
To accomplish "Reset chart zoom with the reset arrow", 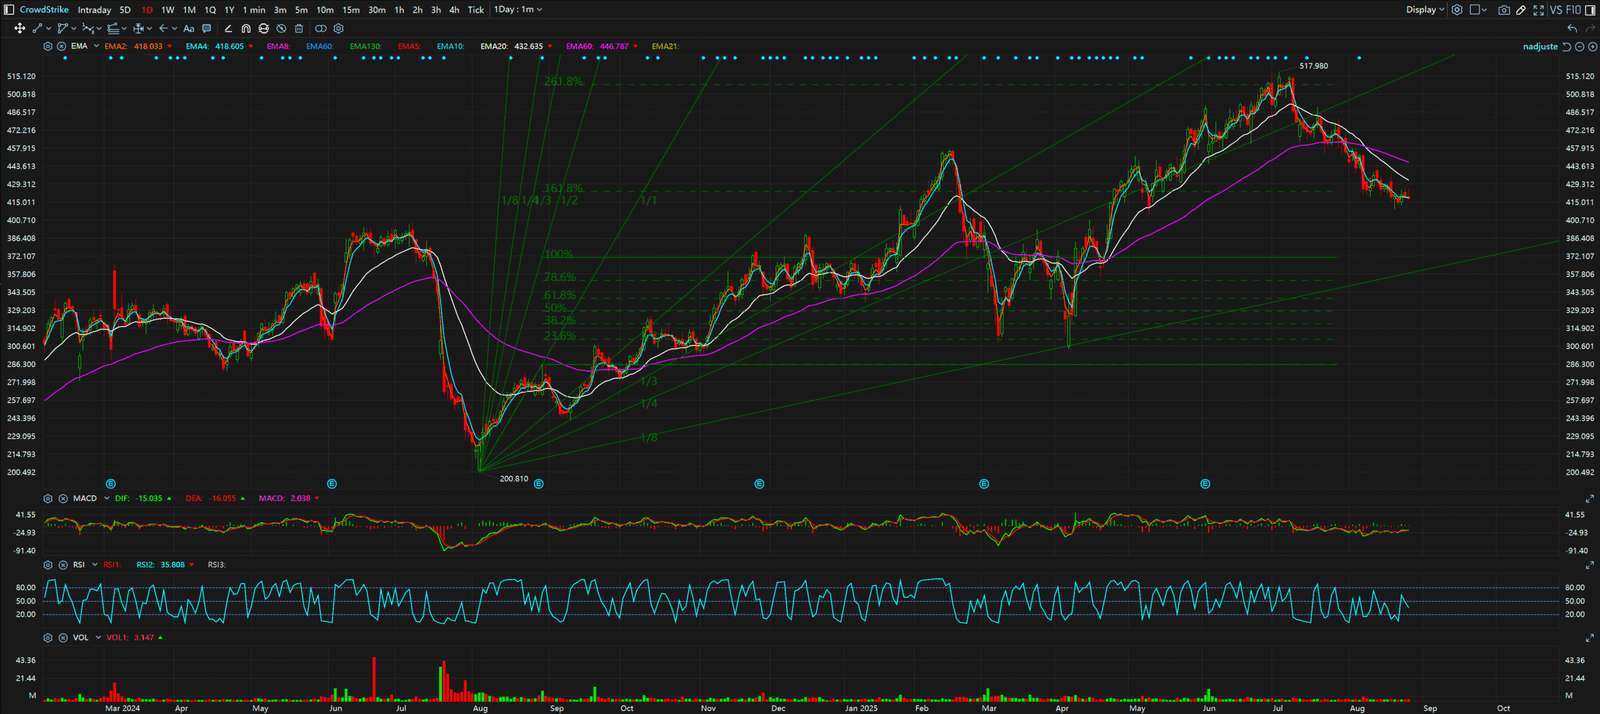I will [x=1567, y=47].
